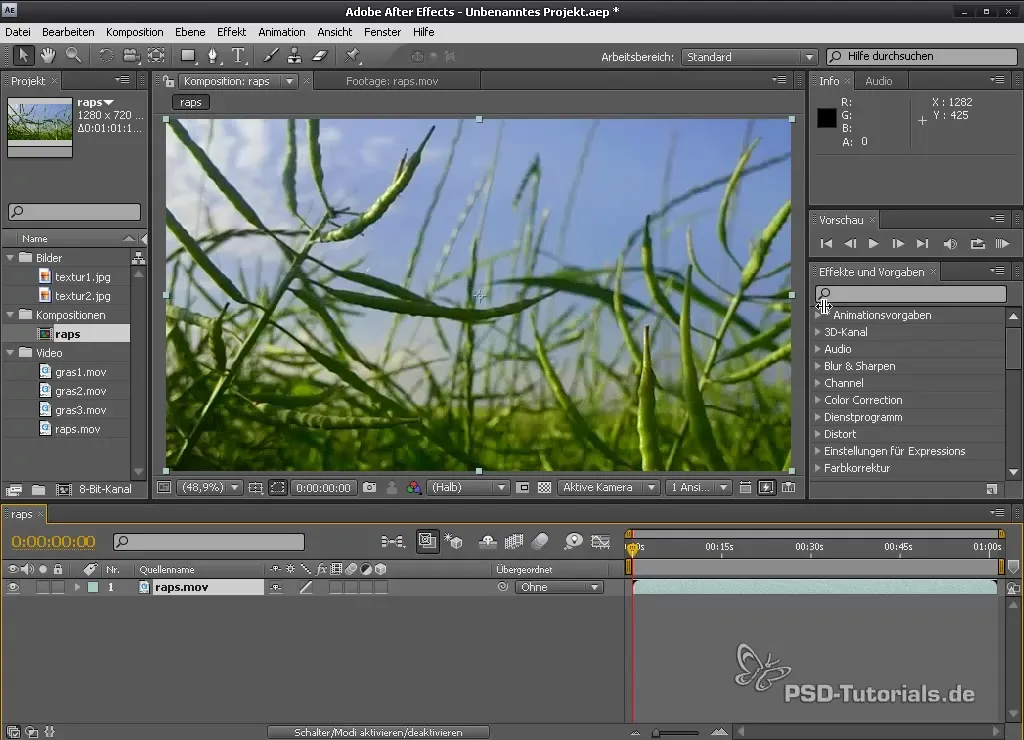
Task: Toggle fast previews button in viewer
Action: (x=766, y=488)
